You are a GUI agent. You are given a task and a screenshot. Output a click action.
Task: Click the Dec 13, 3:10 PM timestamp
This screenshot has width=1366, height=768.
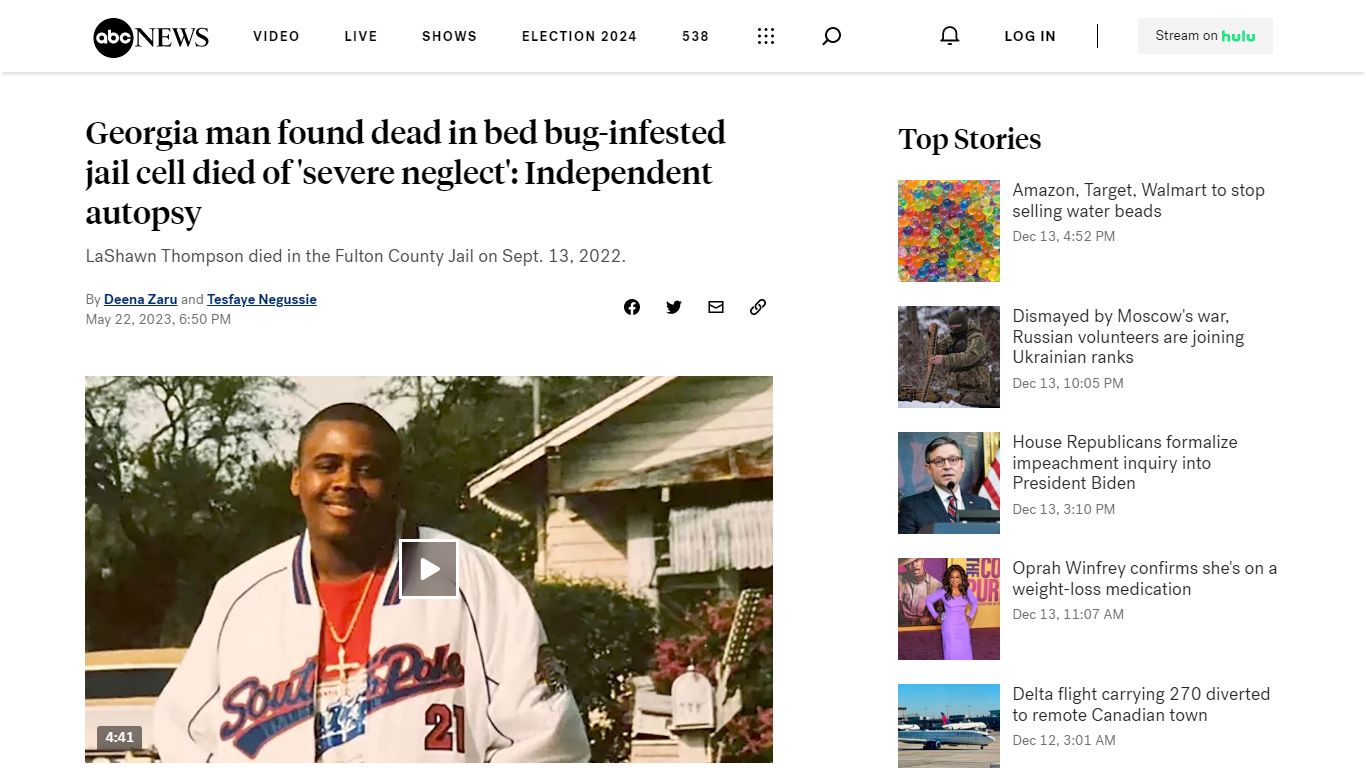(x=1063, y=509)
